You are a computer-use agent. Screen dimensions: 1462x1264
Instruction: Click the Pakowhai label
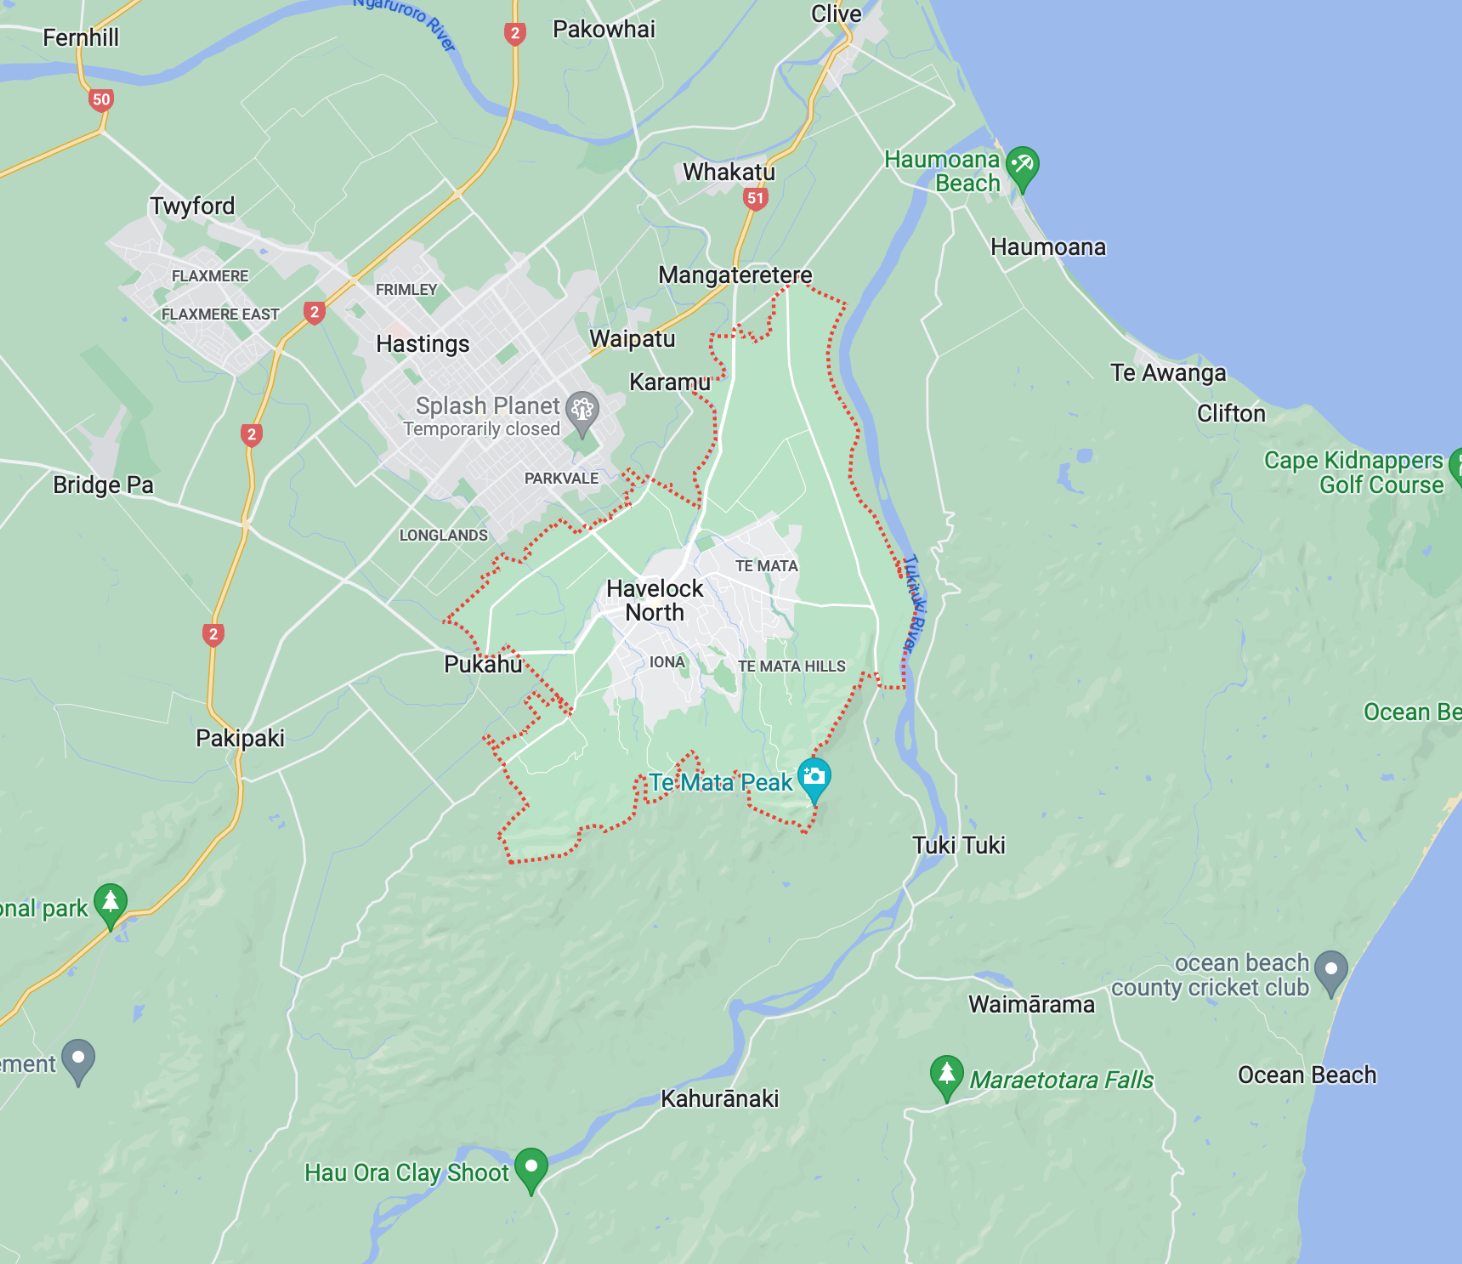point(604,29)
